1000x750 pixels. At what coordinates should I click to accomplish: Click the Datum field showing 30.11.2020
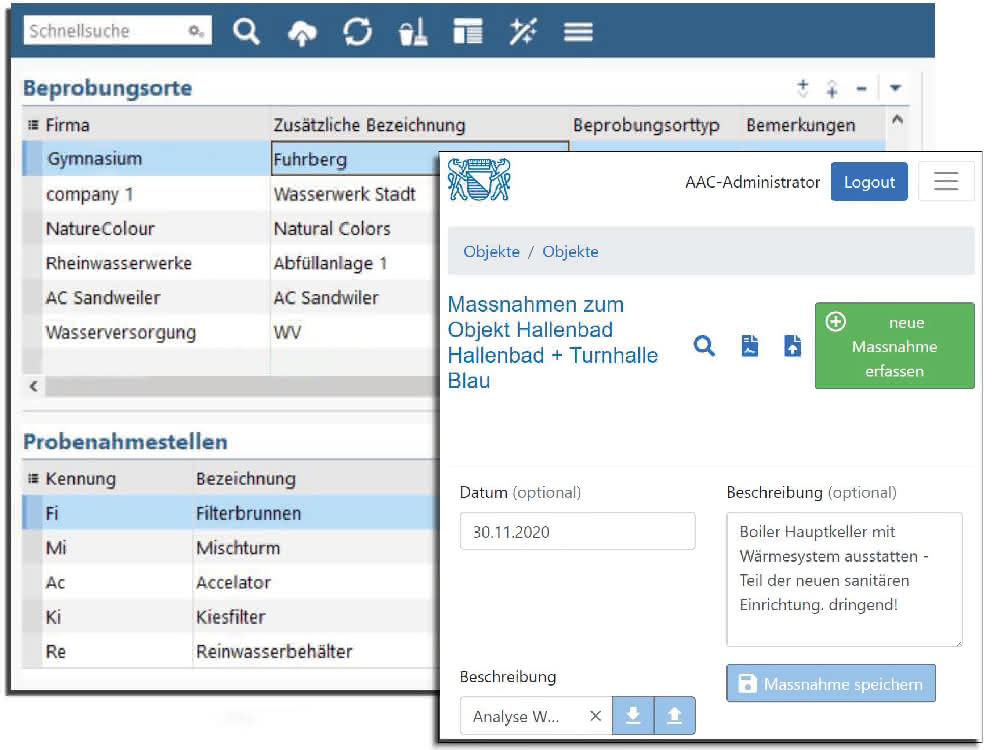[x=578, y=531]
